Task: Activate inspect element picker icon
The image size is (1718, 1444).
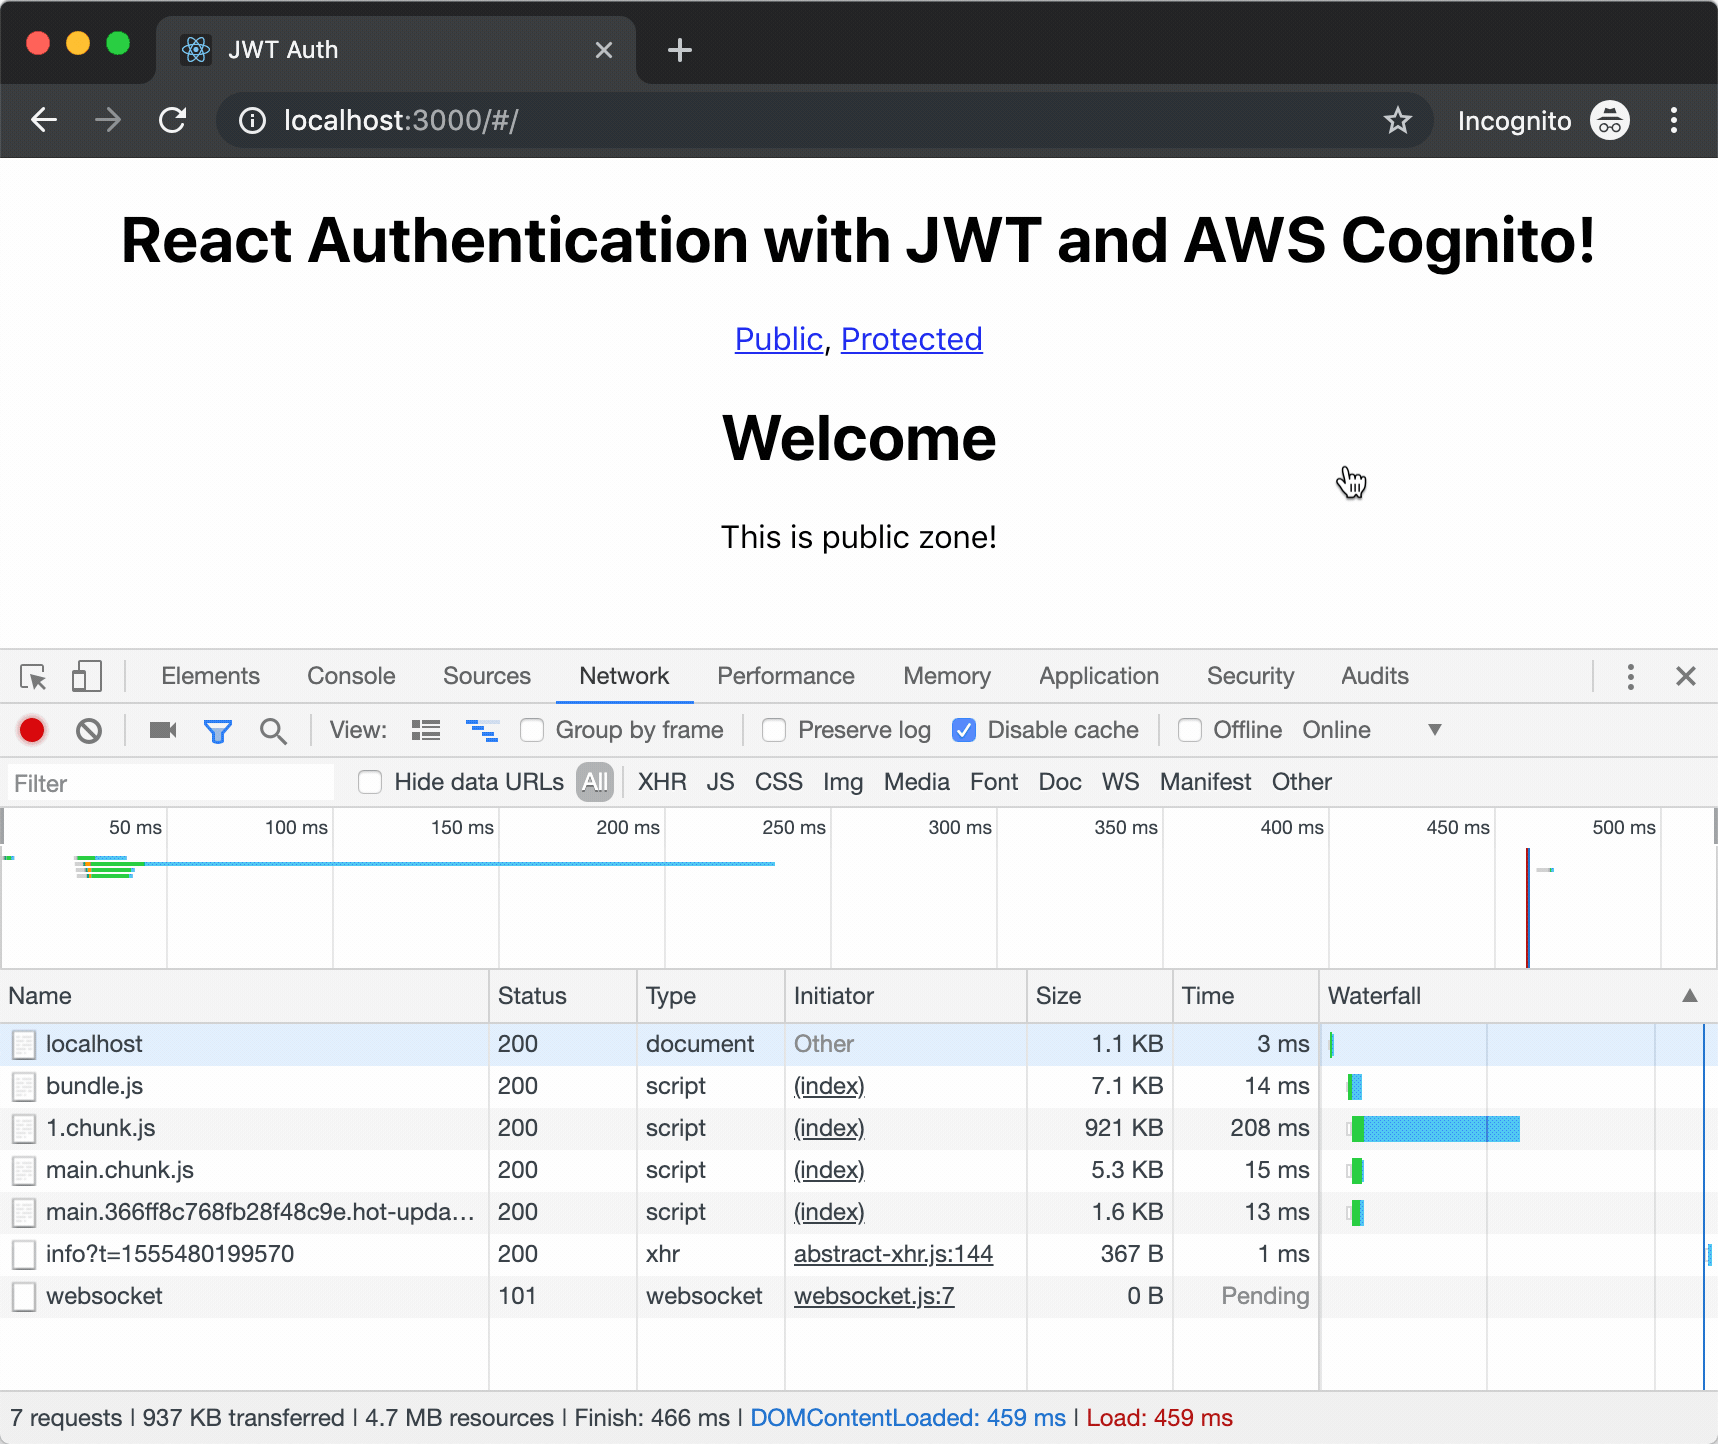Action: click(x=33, y=677)
